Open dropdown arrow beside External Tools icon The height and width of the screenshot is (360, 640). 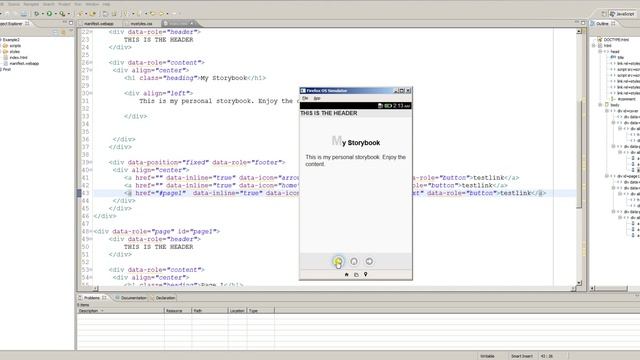tap(68, 14)
